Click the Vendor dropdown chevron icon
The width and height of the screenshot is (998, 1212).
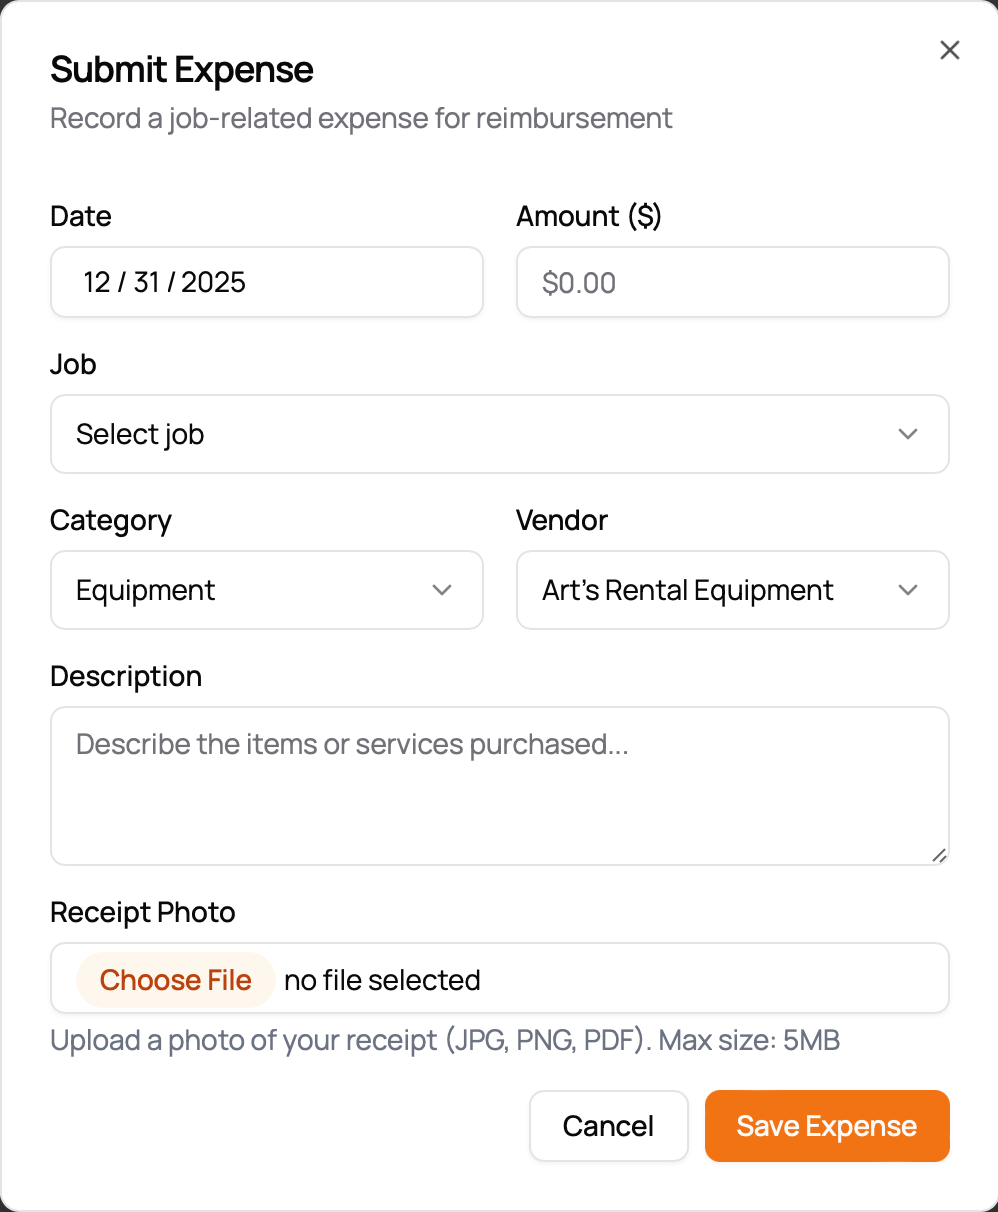pos(908,590)
